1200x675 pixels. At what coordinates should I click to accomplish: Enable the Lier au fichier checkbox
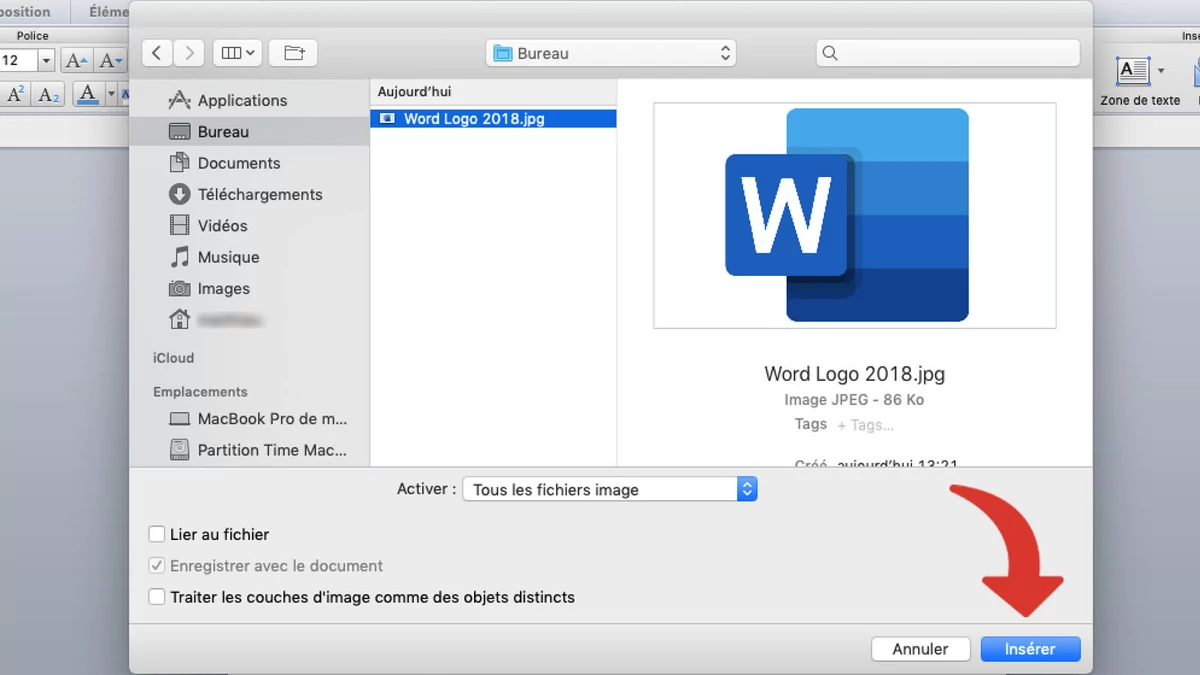point(157,535)
